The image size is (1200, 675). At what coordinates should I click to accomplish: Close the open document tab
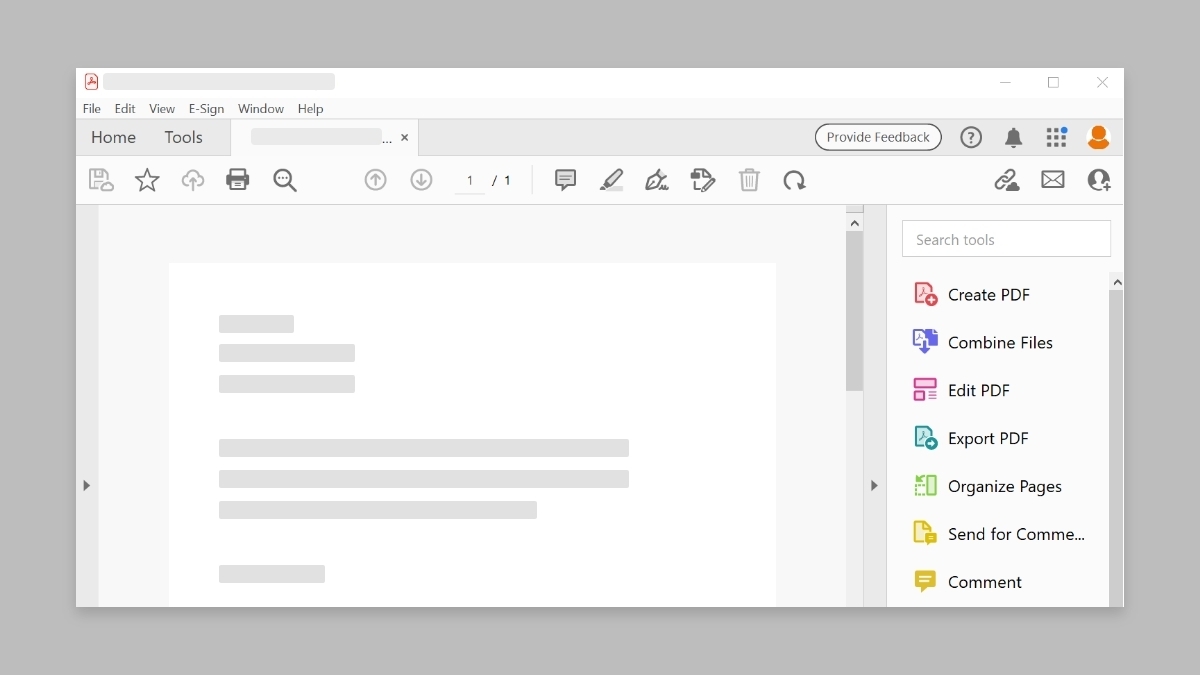[404, 138]
